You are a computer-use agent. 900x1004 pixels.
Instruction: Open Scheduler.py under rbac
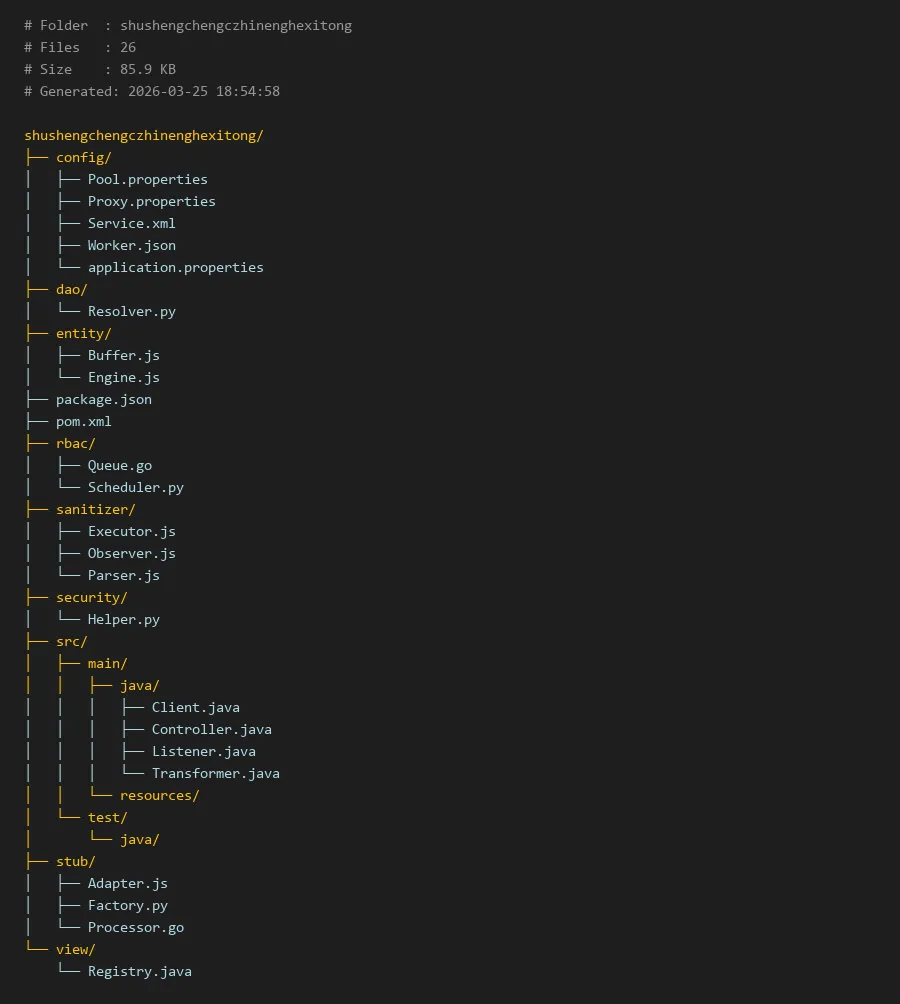[135, 487]
